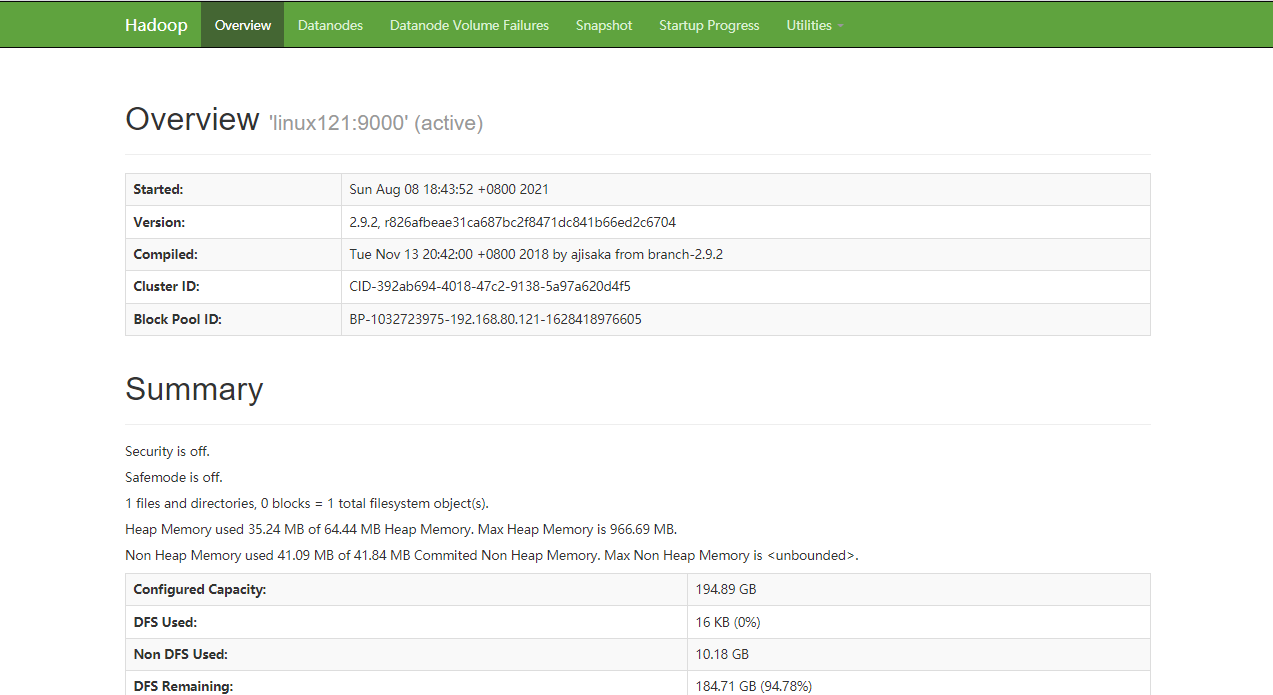This screenshot has width=1273, height=695.
Task: Click the 'Safemode is off.' line
Action: pos(174,477)
